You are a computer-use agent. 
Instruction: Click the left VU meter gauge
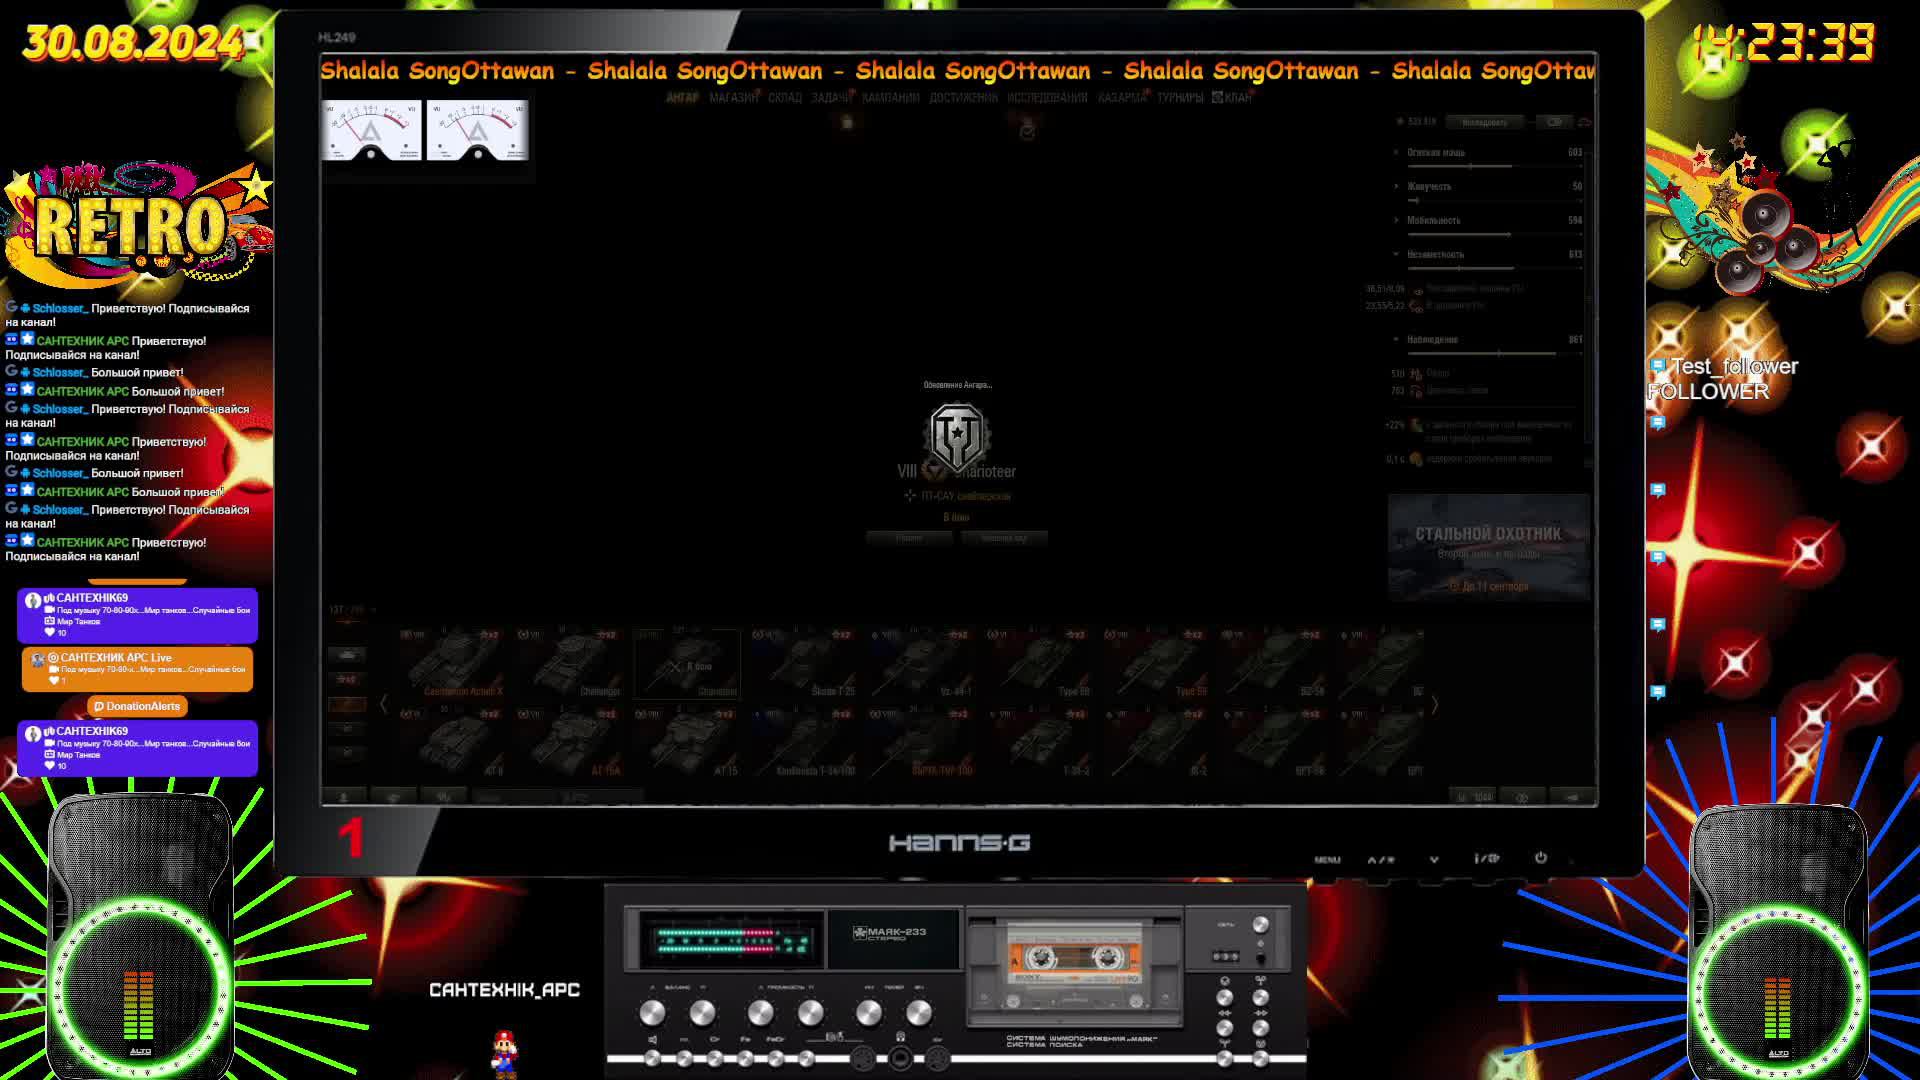click(x=371, y=130)
